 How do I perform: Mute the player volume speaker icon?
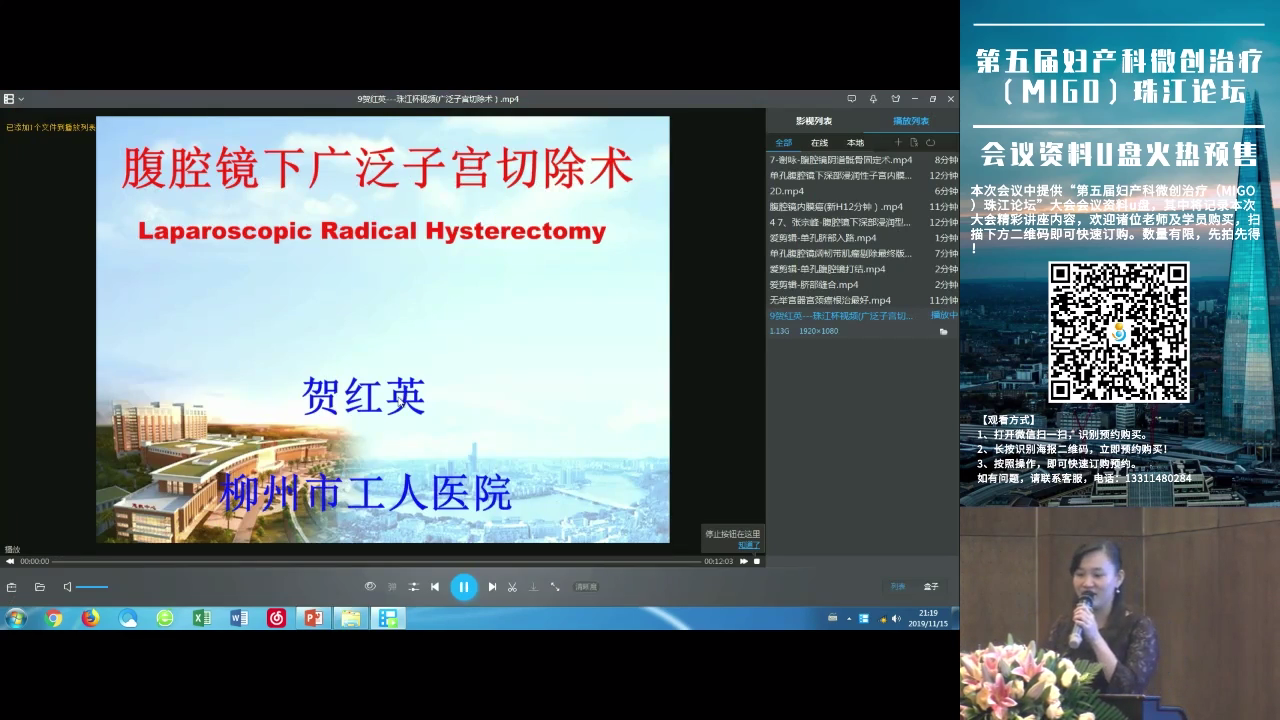(67, 587)
